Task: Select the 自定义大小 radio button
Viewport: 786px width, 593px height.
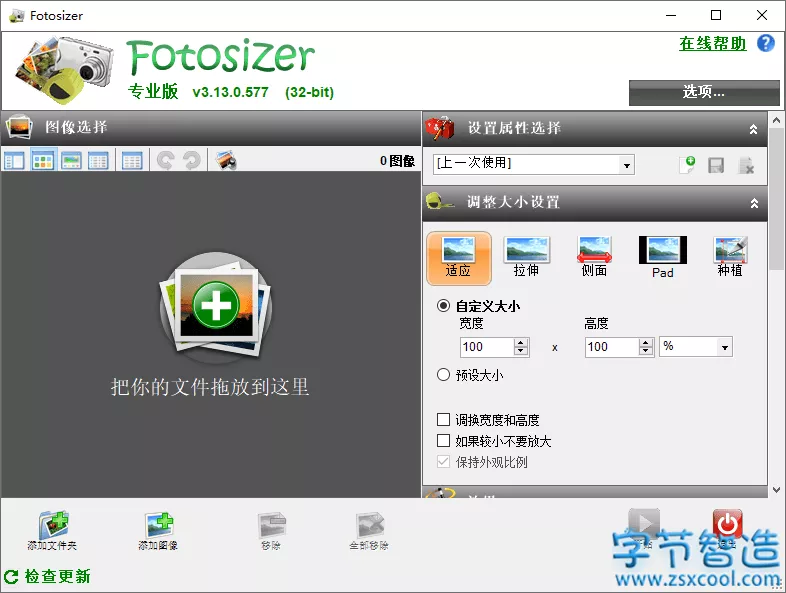Action: point(443,305)
